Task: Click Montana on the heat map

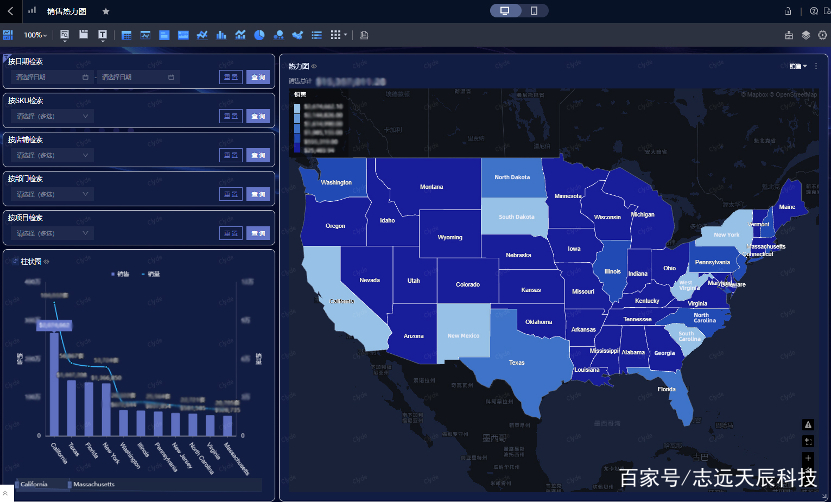Action: [x=431, y=186]
